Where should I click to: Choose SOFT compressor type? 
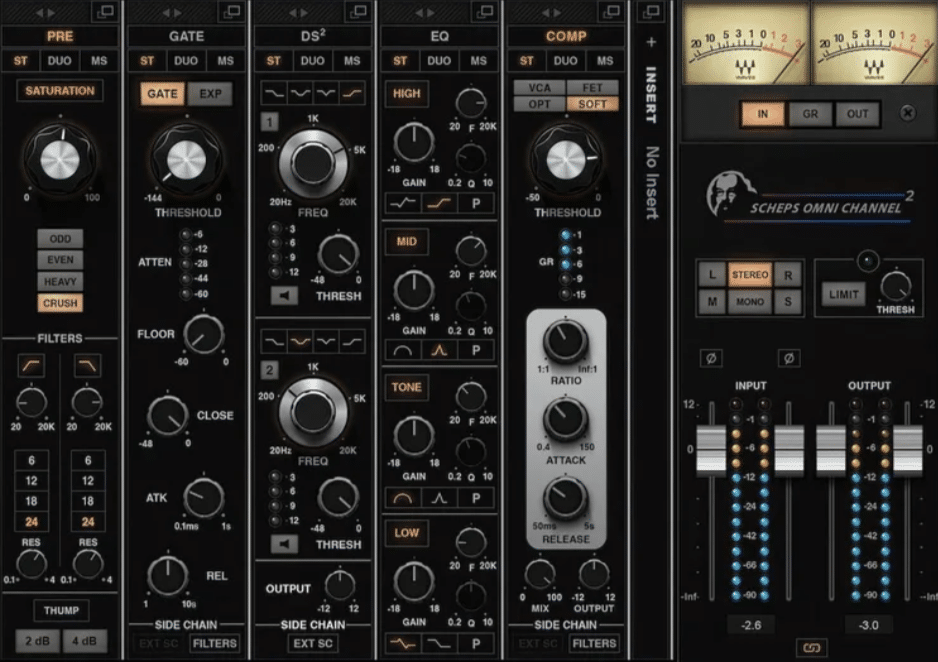click(592, 104)
